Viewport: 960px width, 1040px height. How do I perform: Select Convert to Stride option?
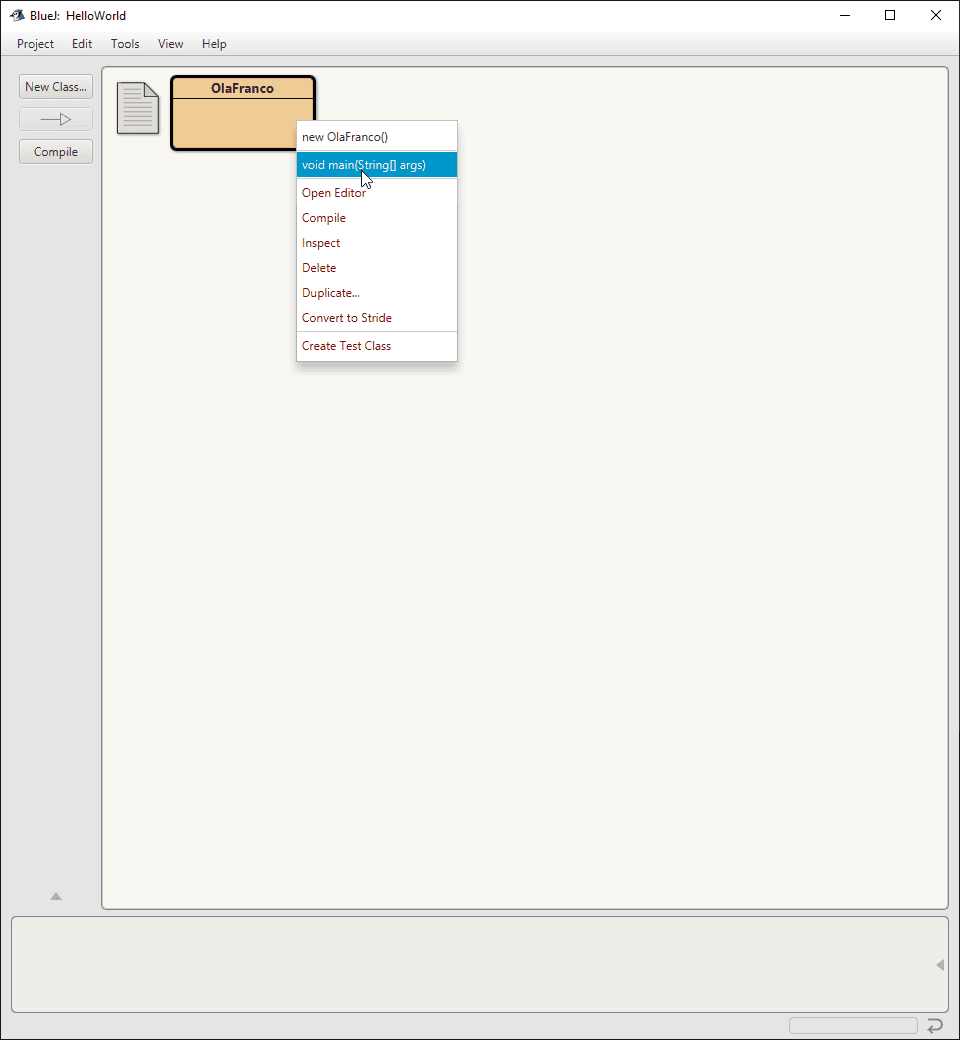coord(347,318)
